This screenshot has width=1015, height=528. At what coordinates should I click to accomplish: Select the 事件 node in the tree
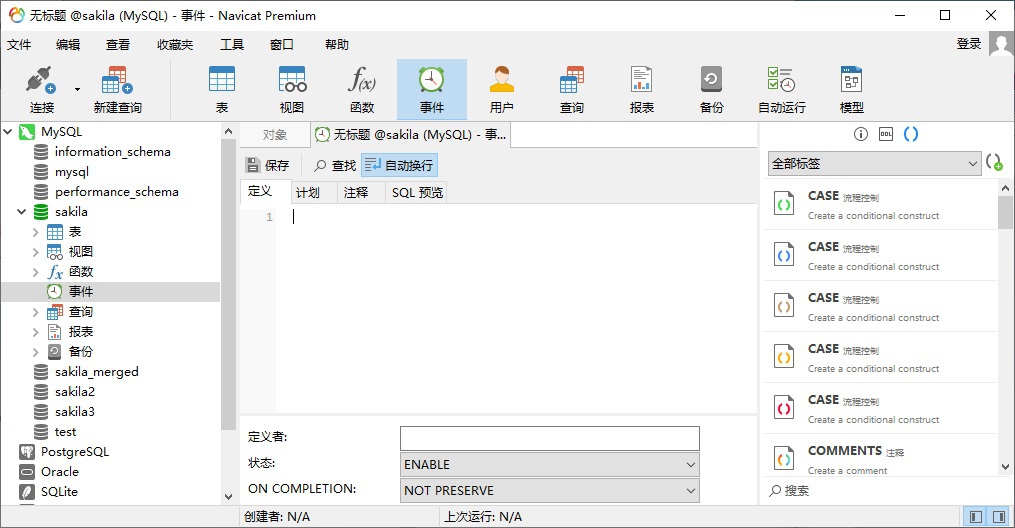click(x=80, y=292)
